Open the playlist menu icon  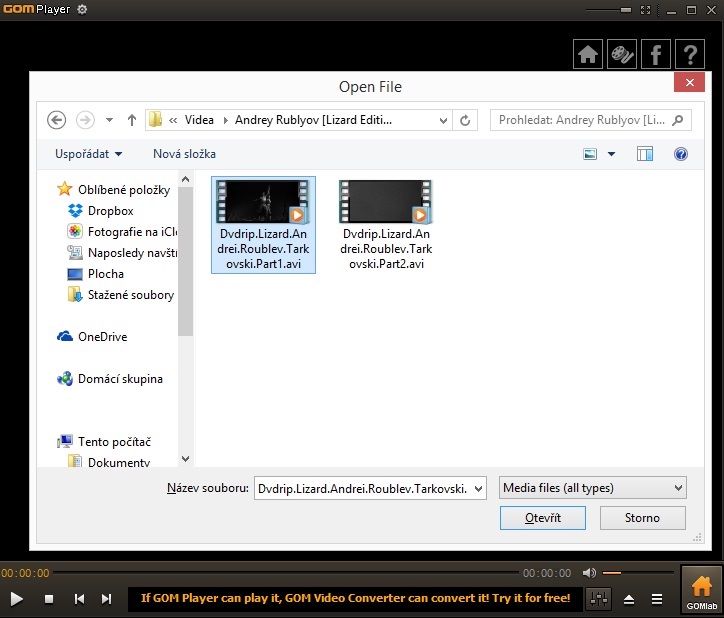[x=657, y=599]
